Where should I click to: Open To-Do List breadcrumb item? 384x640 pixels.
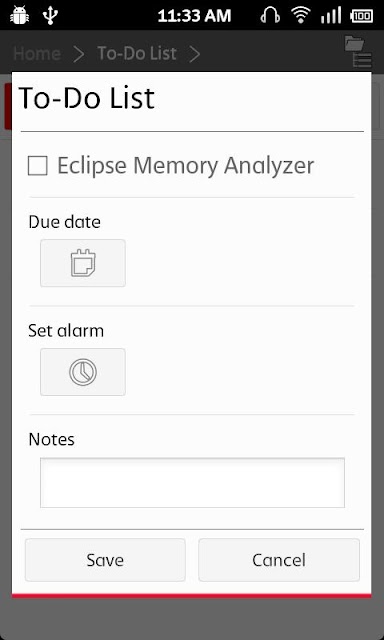pyautogui.click(x=137, y=53)
